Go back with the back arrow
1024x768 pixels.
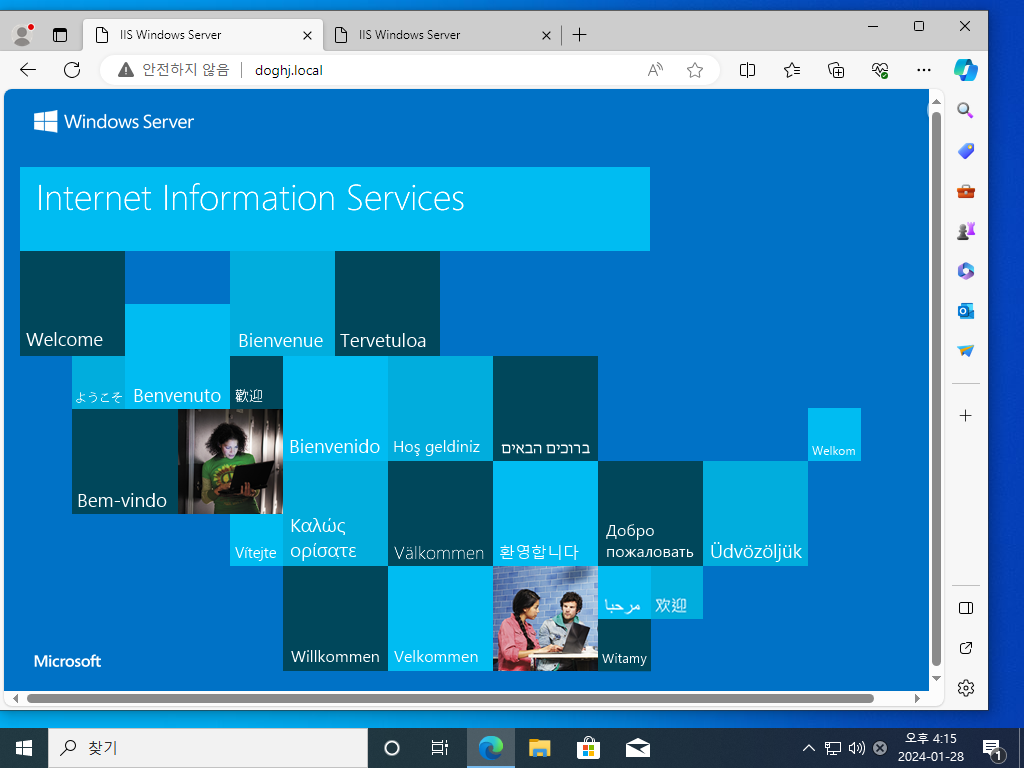click(x=28, y=70)
